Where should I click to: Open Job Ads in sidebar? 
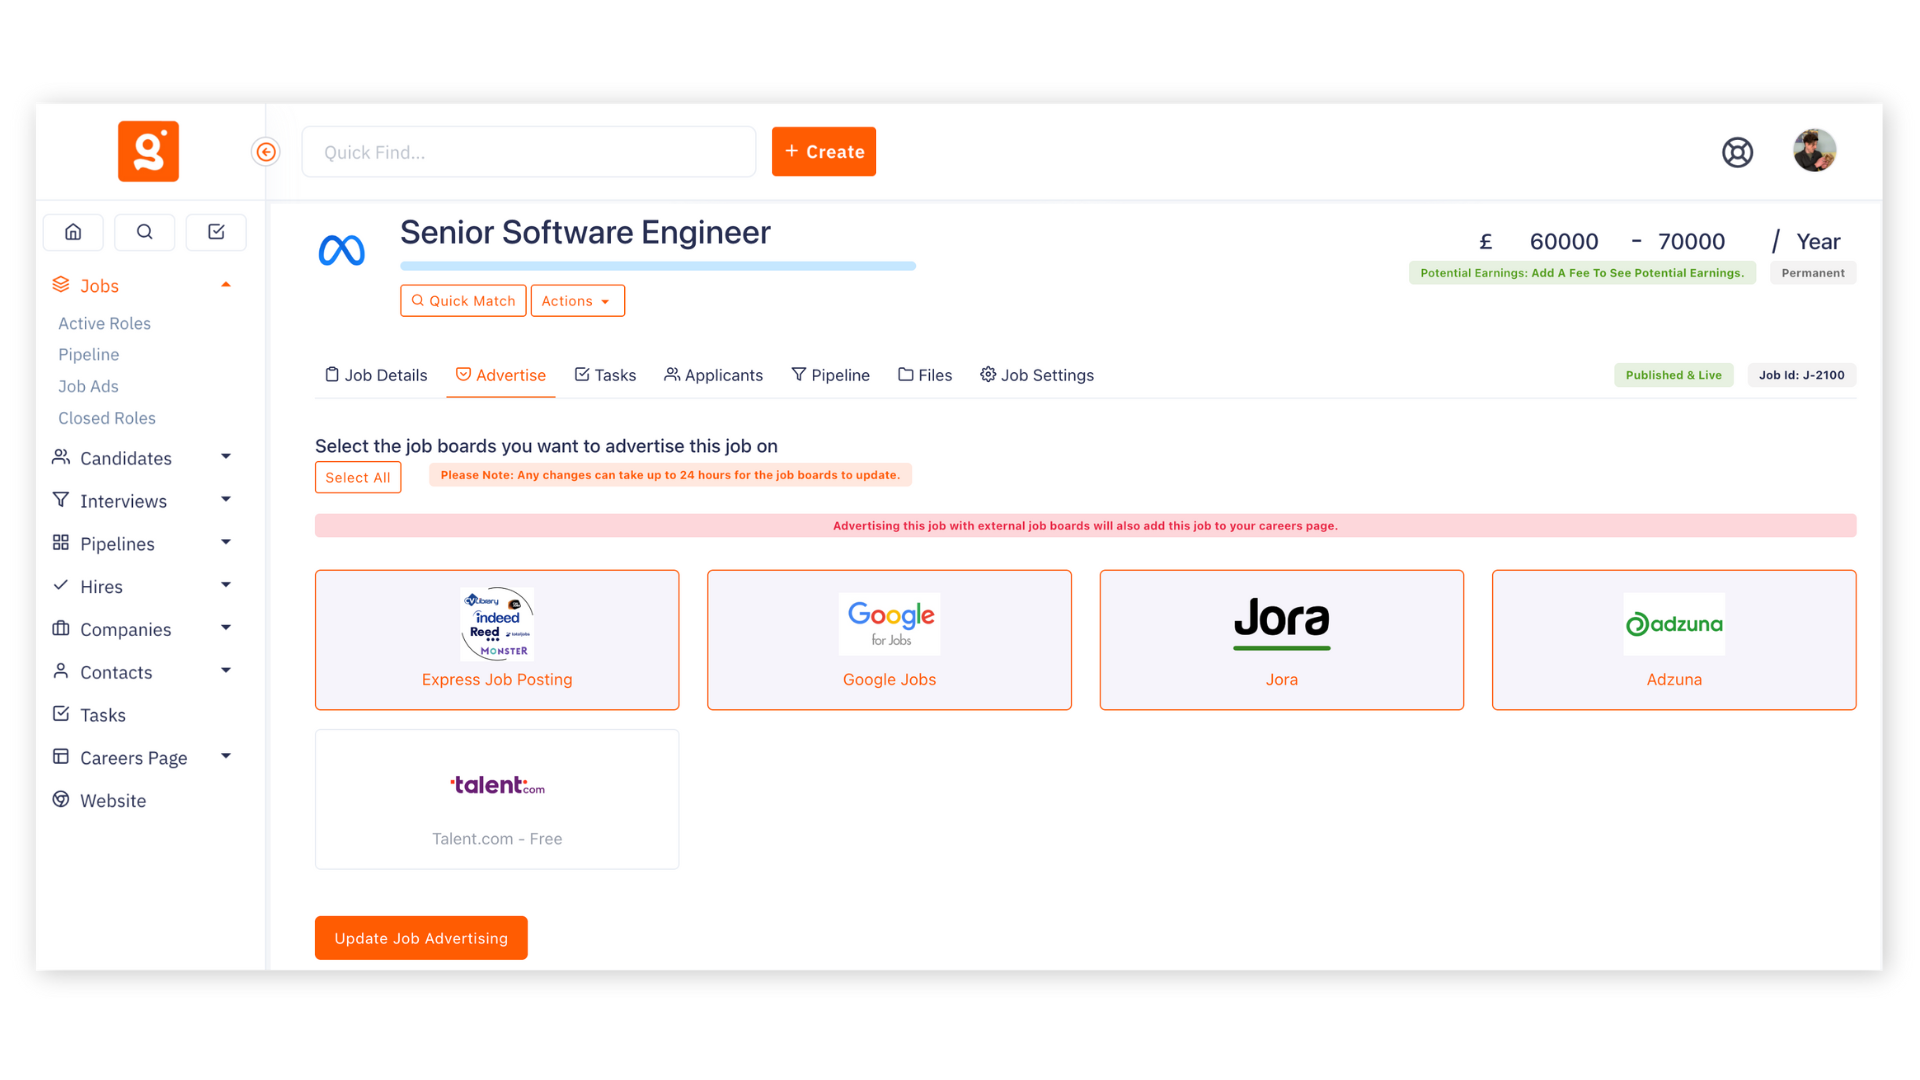pyautogui.click(x=88, y=386)
